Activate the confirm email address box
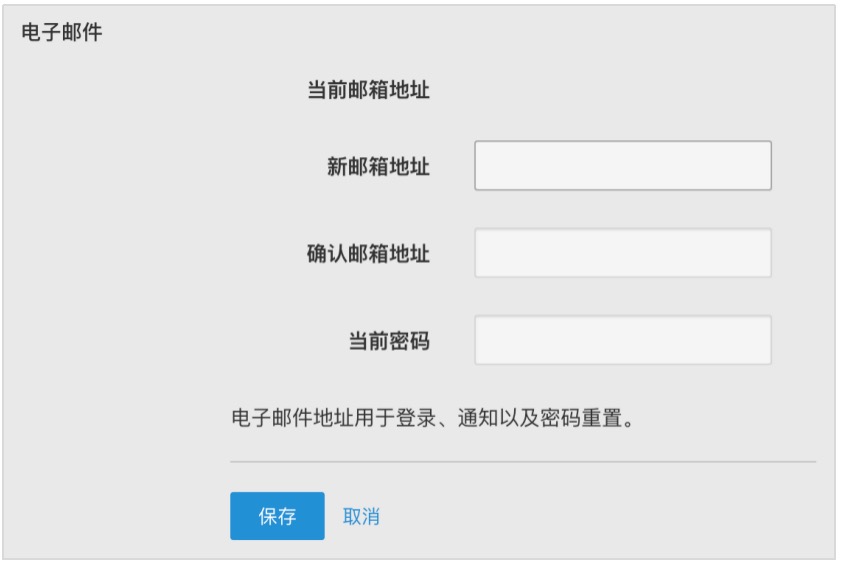844x564 pixels. coord(623,253)
